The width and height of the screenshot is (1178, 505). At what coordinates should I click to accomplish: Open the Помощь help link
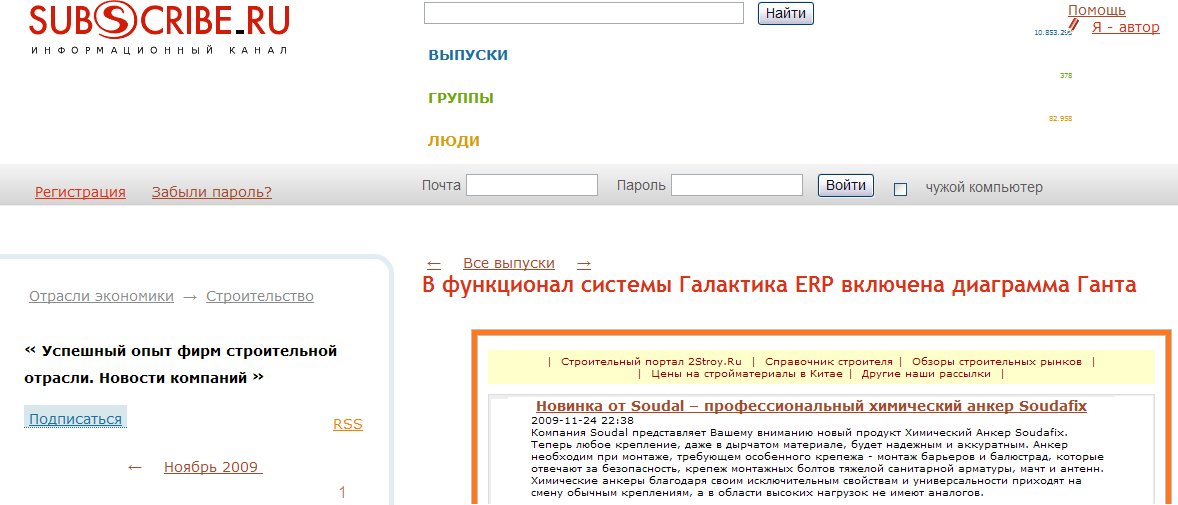click(1097, 10)
